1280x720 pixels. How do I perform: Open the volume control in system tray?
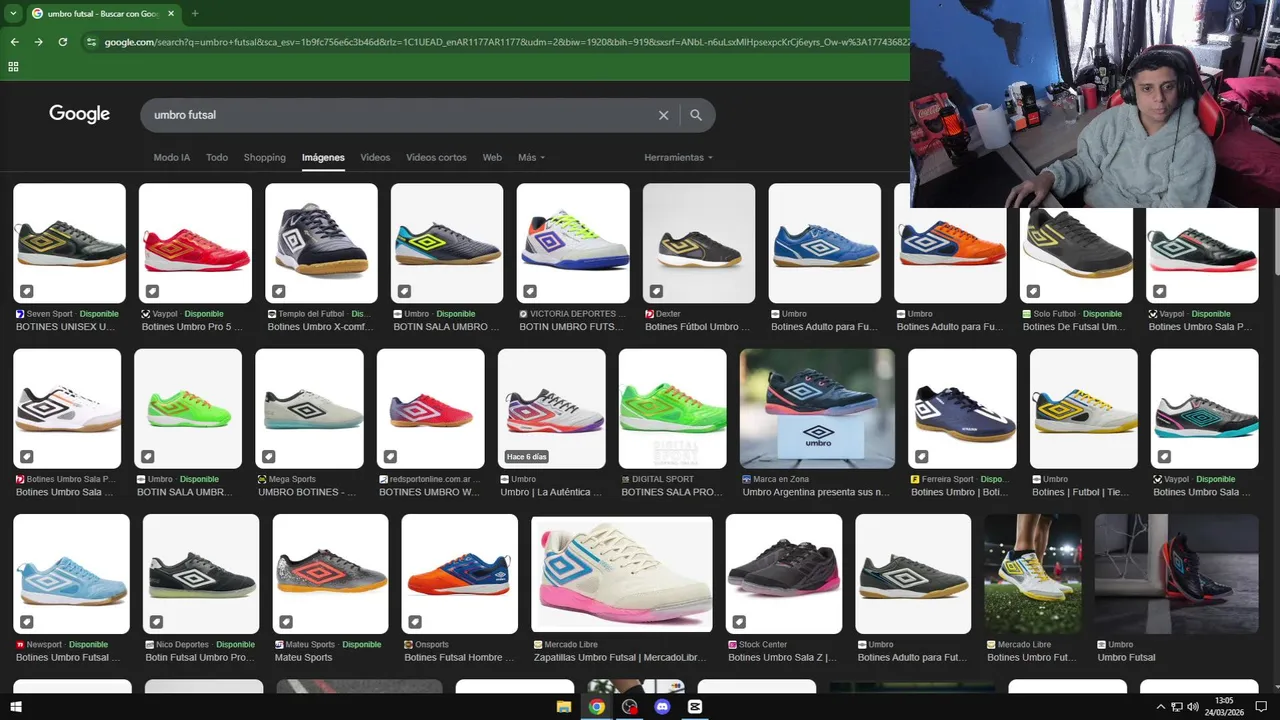tap(1193, 707)
